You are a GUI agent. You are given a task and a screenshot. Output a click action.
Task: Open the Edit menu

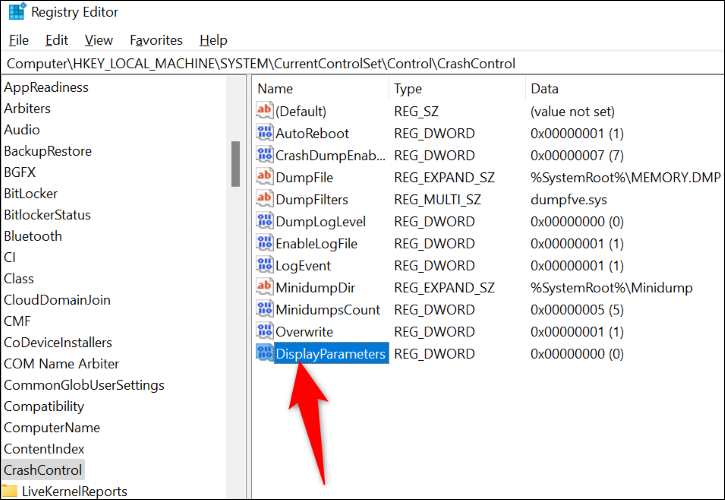[56, 40]
